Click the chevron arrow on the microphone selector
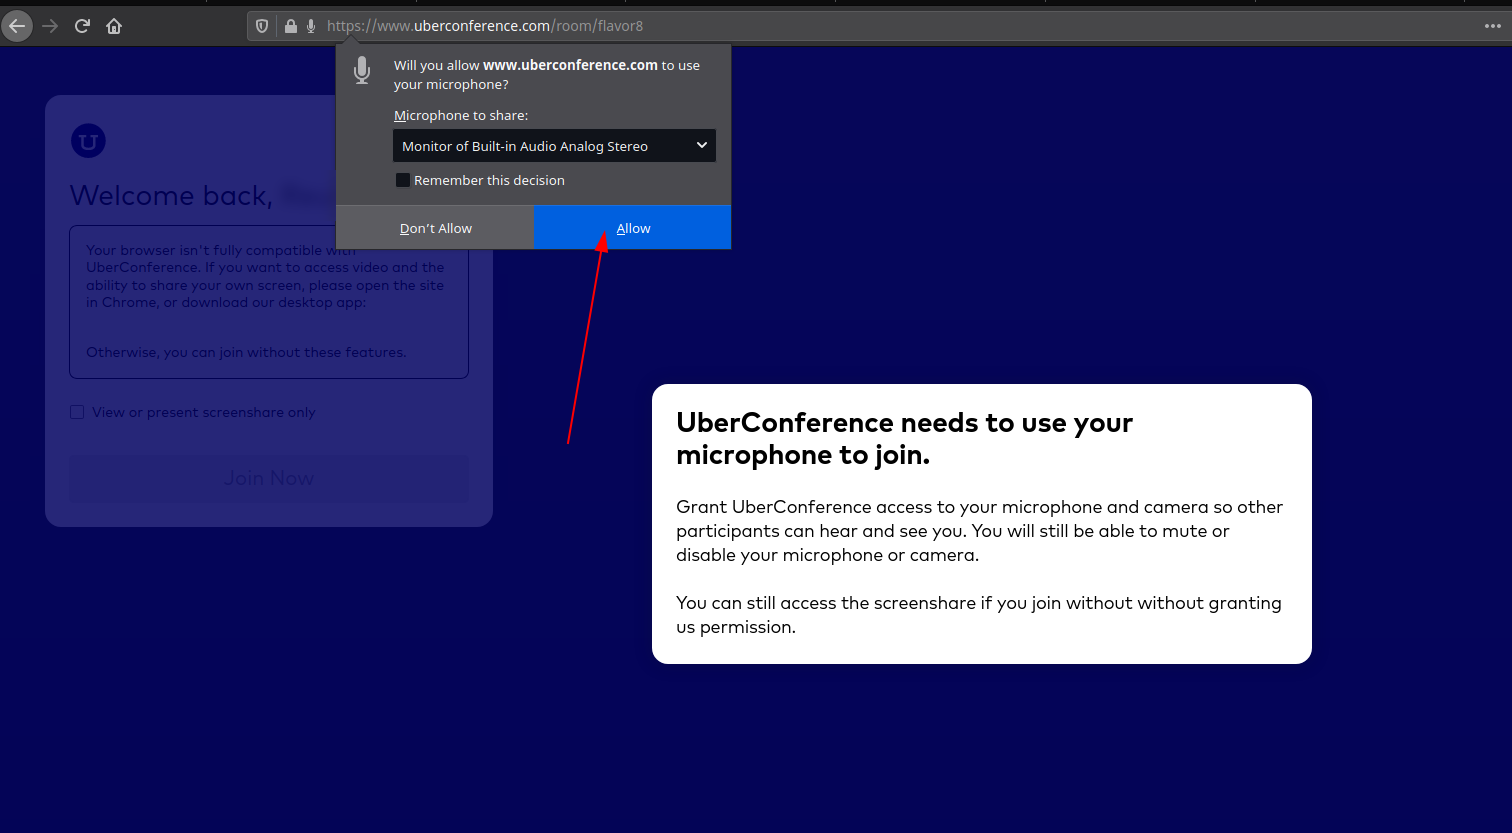1512x833 pixels. click(x=702, y=146)
